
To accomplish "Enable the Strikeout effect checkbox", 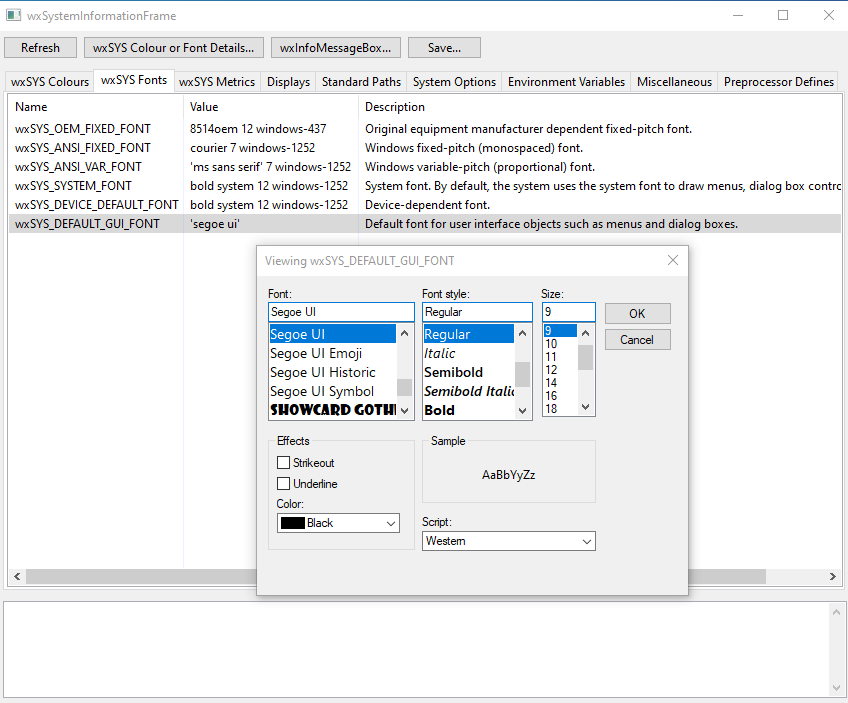I will (283, 462).
